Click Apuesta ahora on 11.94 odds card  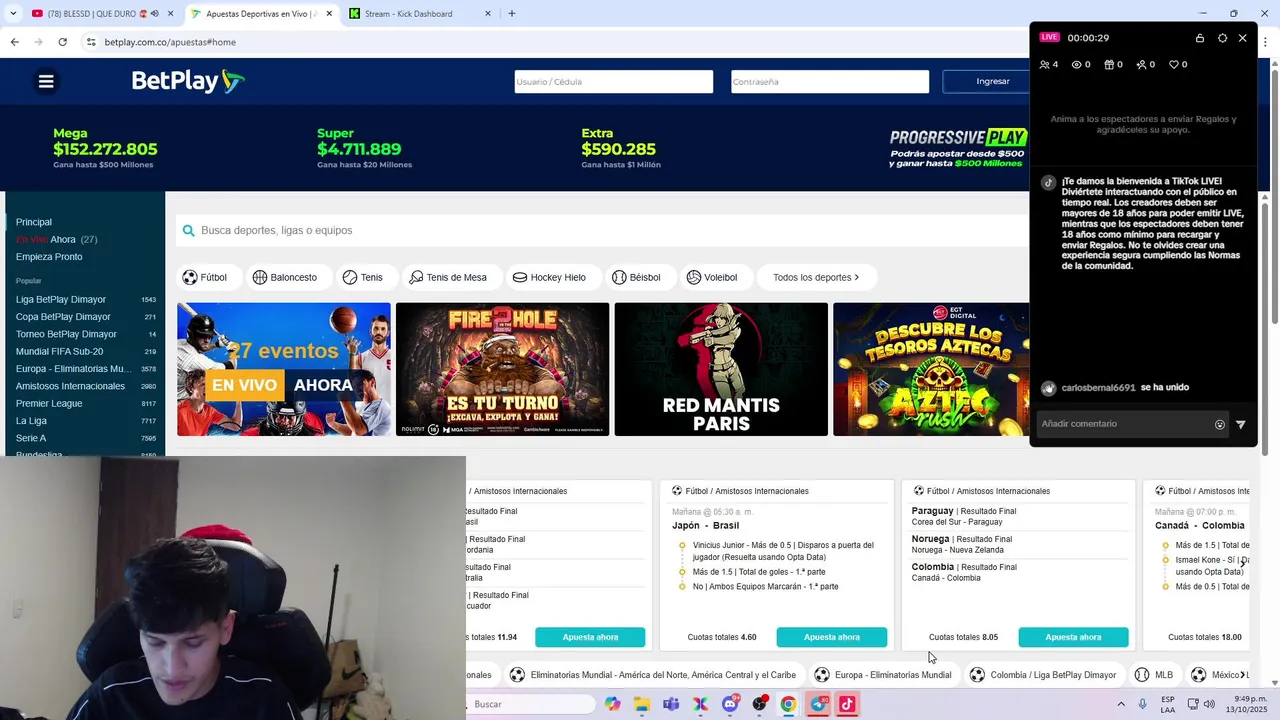[x=590, y=637]
